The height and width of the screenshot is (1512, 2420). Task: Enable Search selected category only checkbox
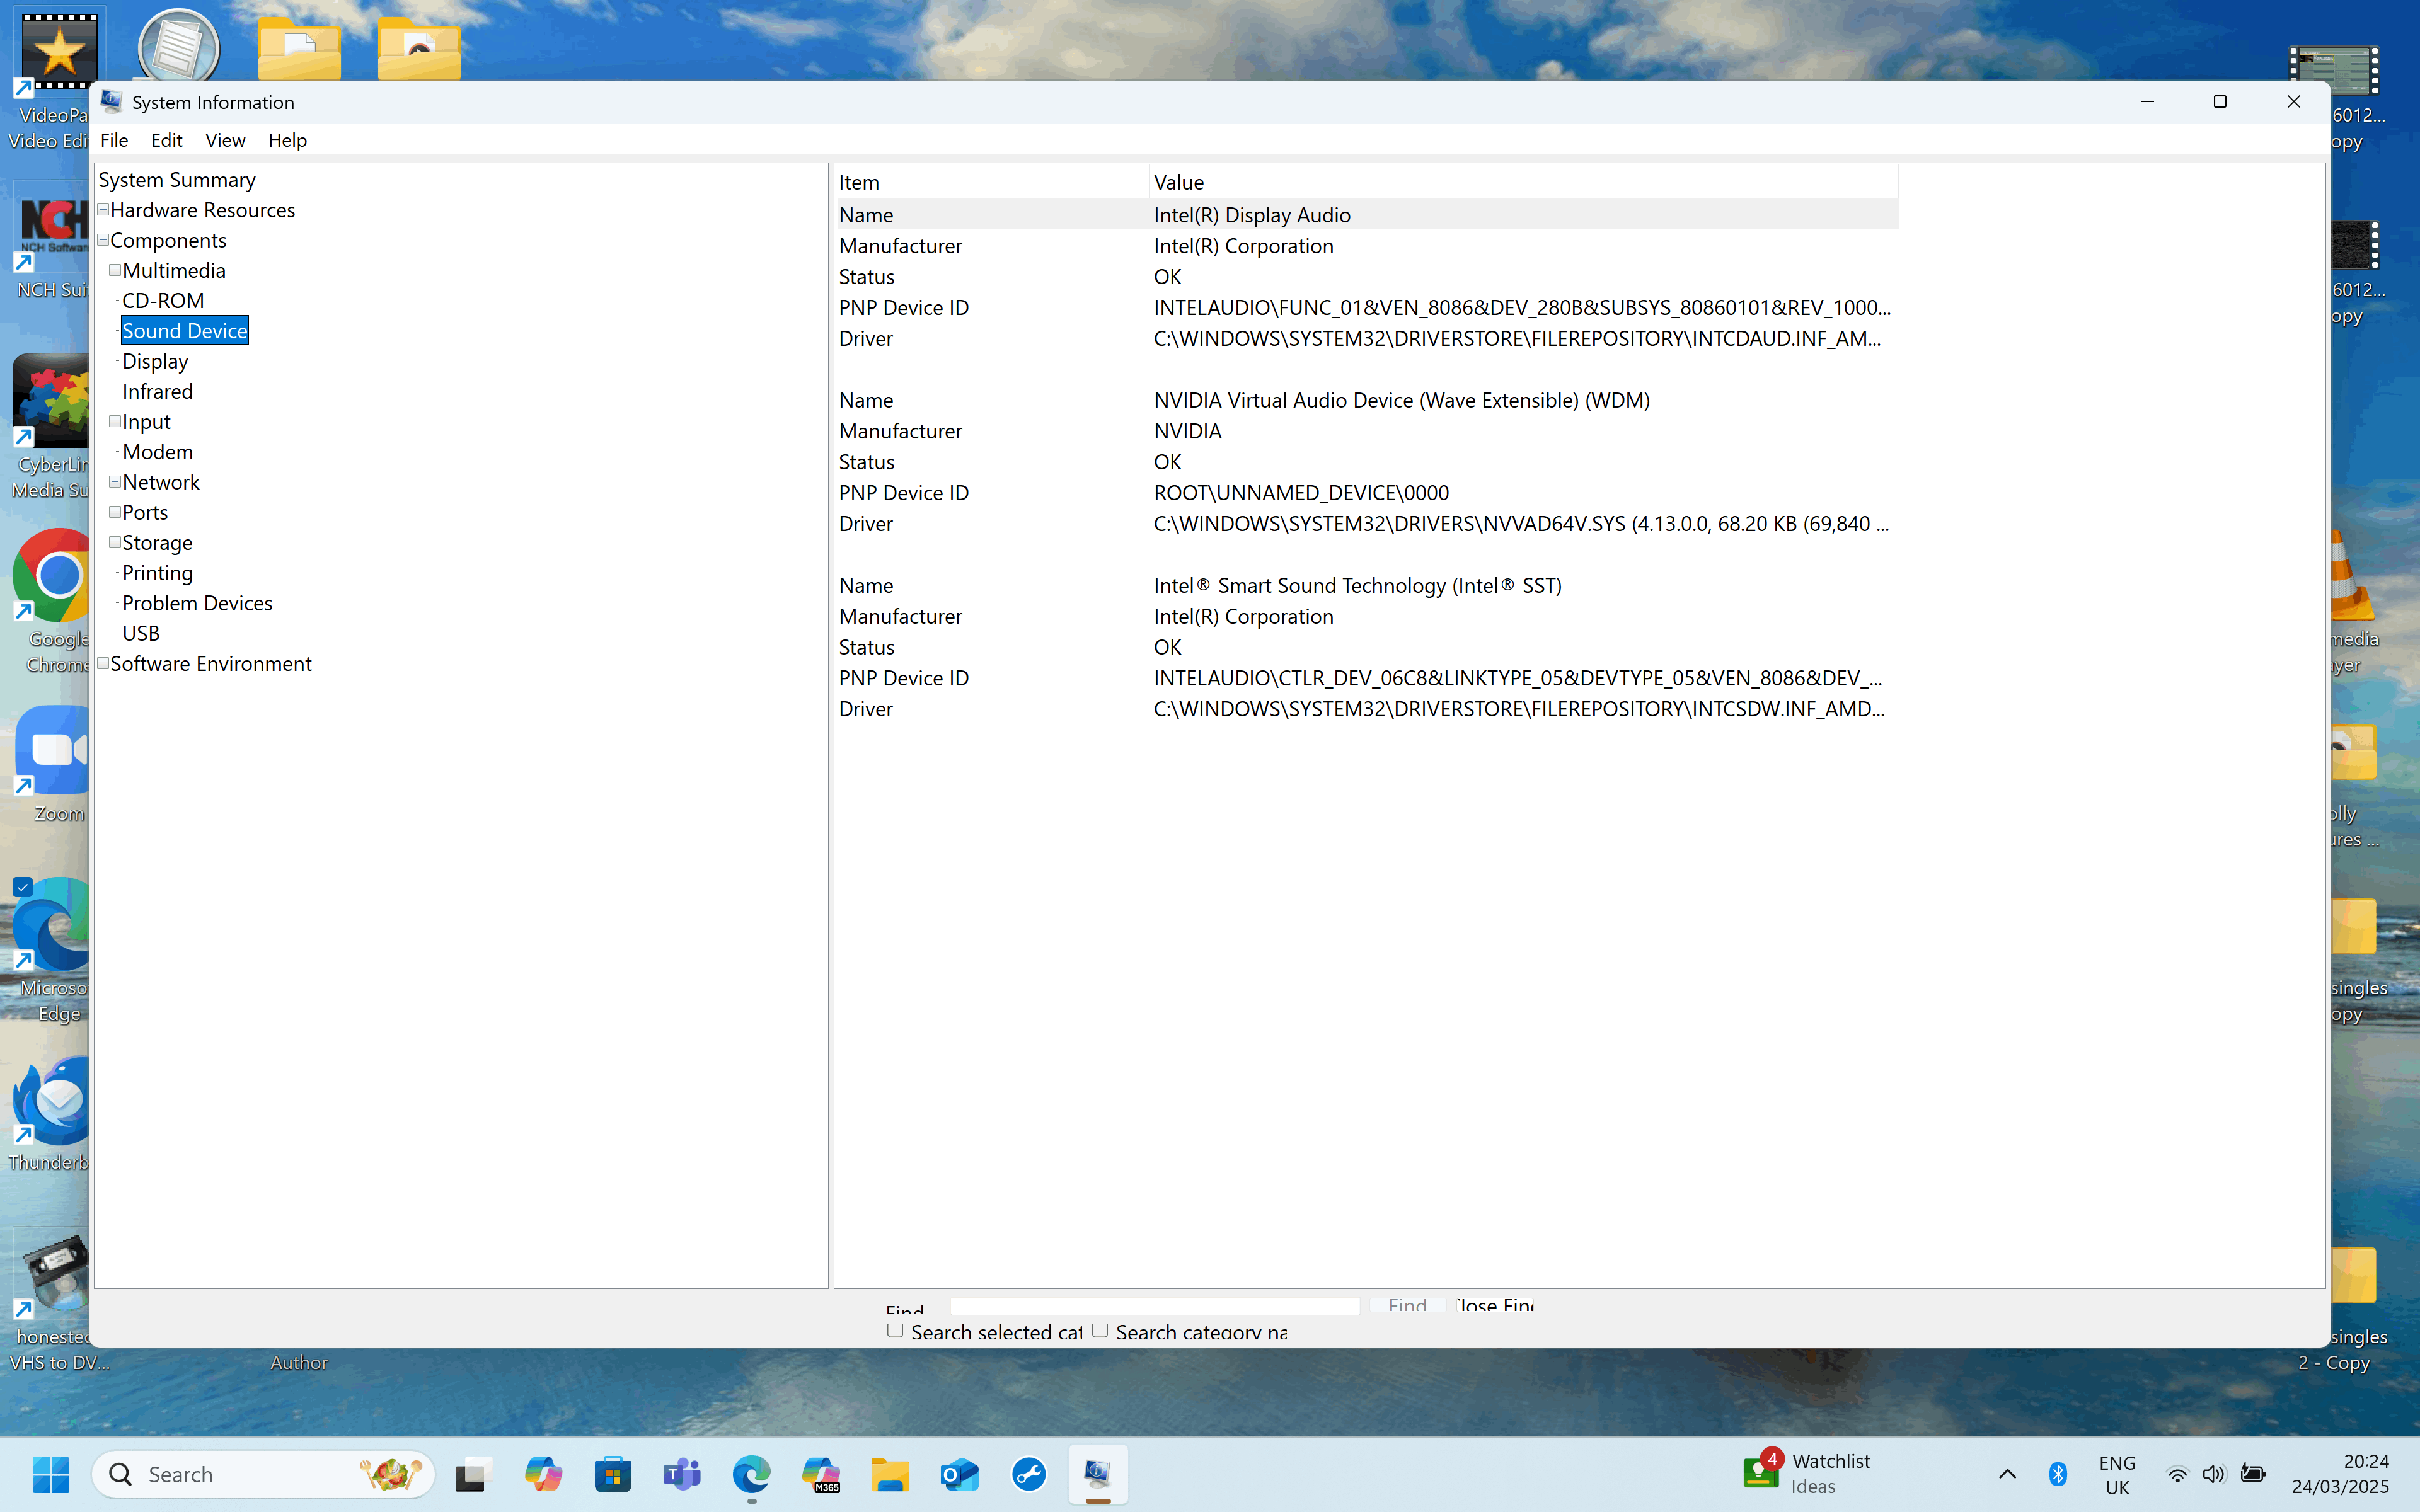point(895,1330)
